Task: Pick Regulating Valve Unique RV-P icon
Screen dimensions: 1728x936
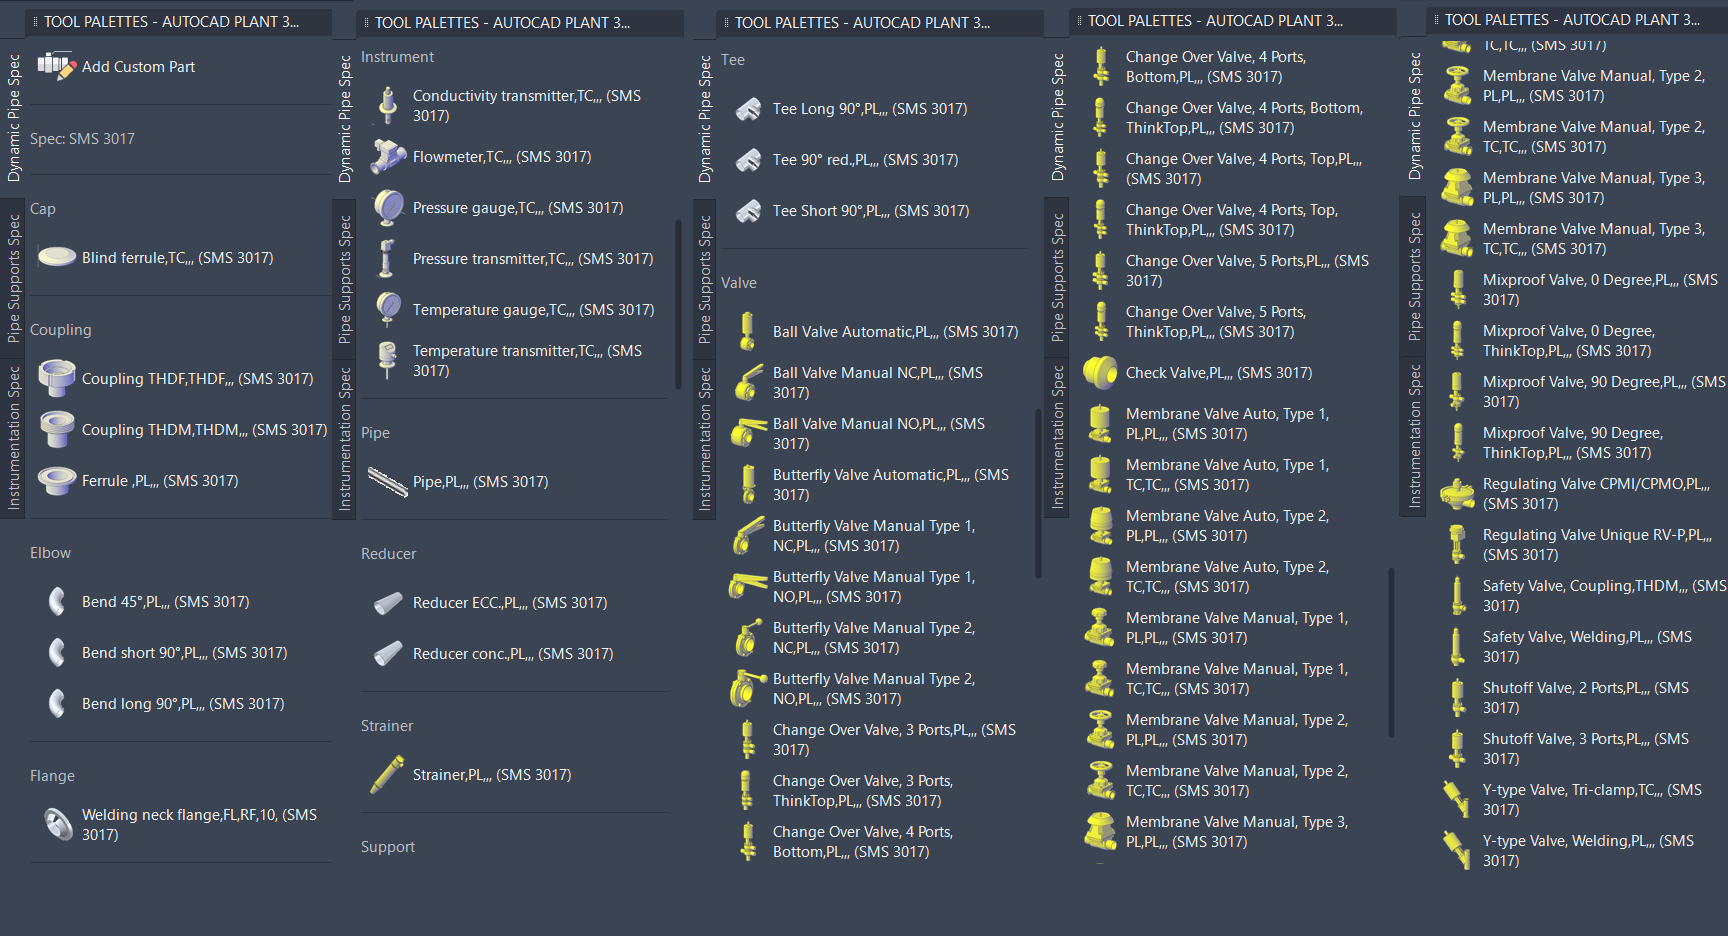Action: [x=1458, y=544]
